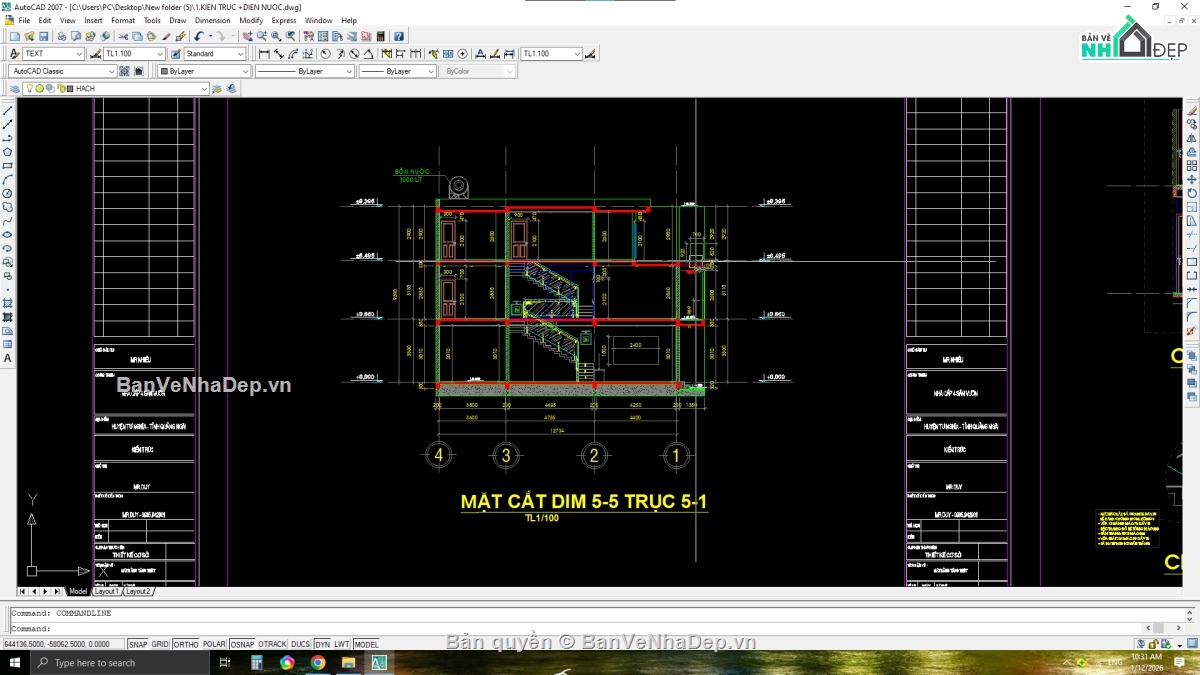Open the Modify menu

coord(251,20)
